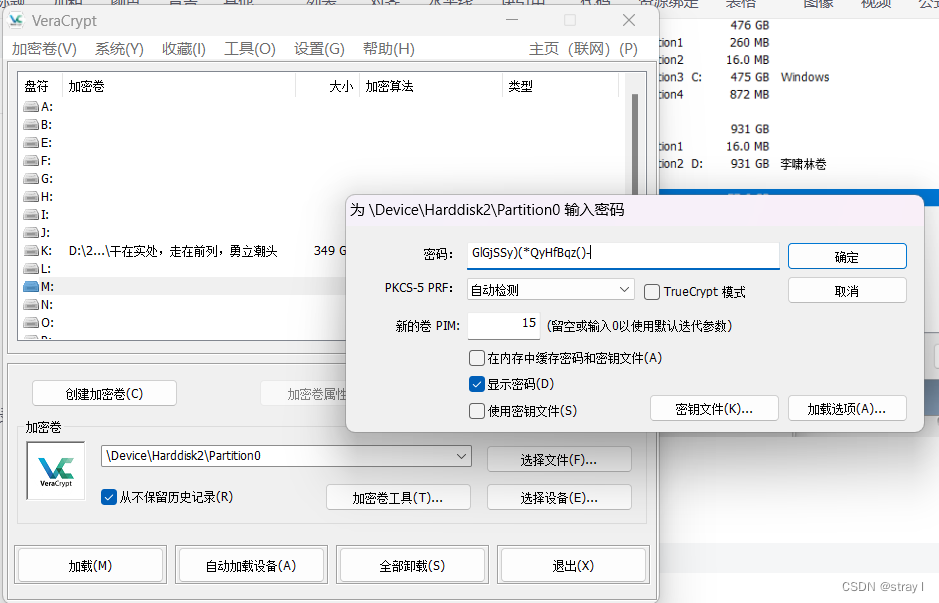Image resolution: width=939 pixels, height=603 pixels.
Task: Click the 大小 column header
Action: pos(328,86)
